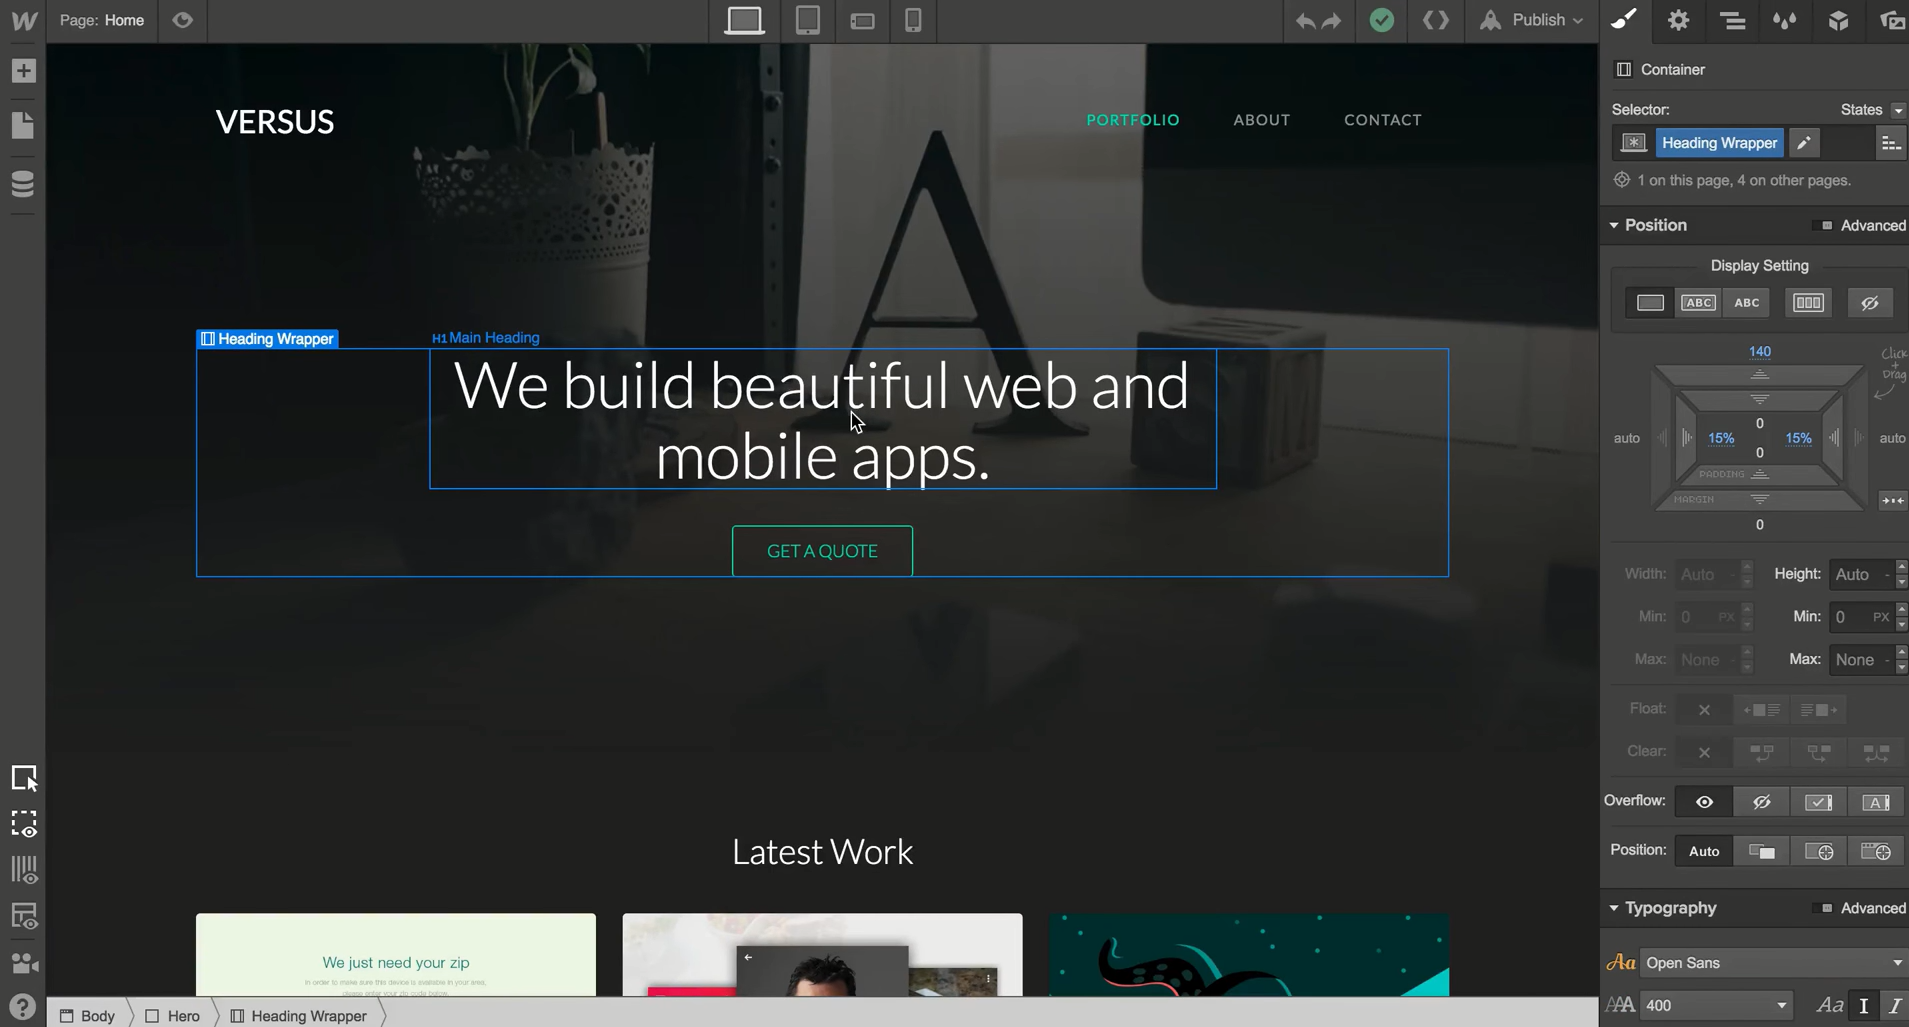Set overflow to hidden
This screenshot has height=1027, width=1909.
click(1761, 802)
